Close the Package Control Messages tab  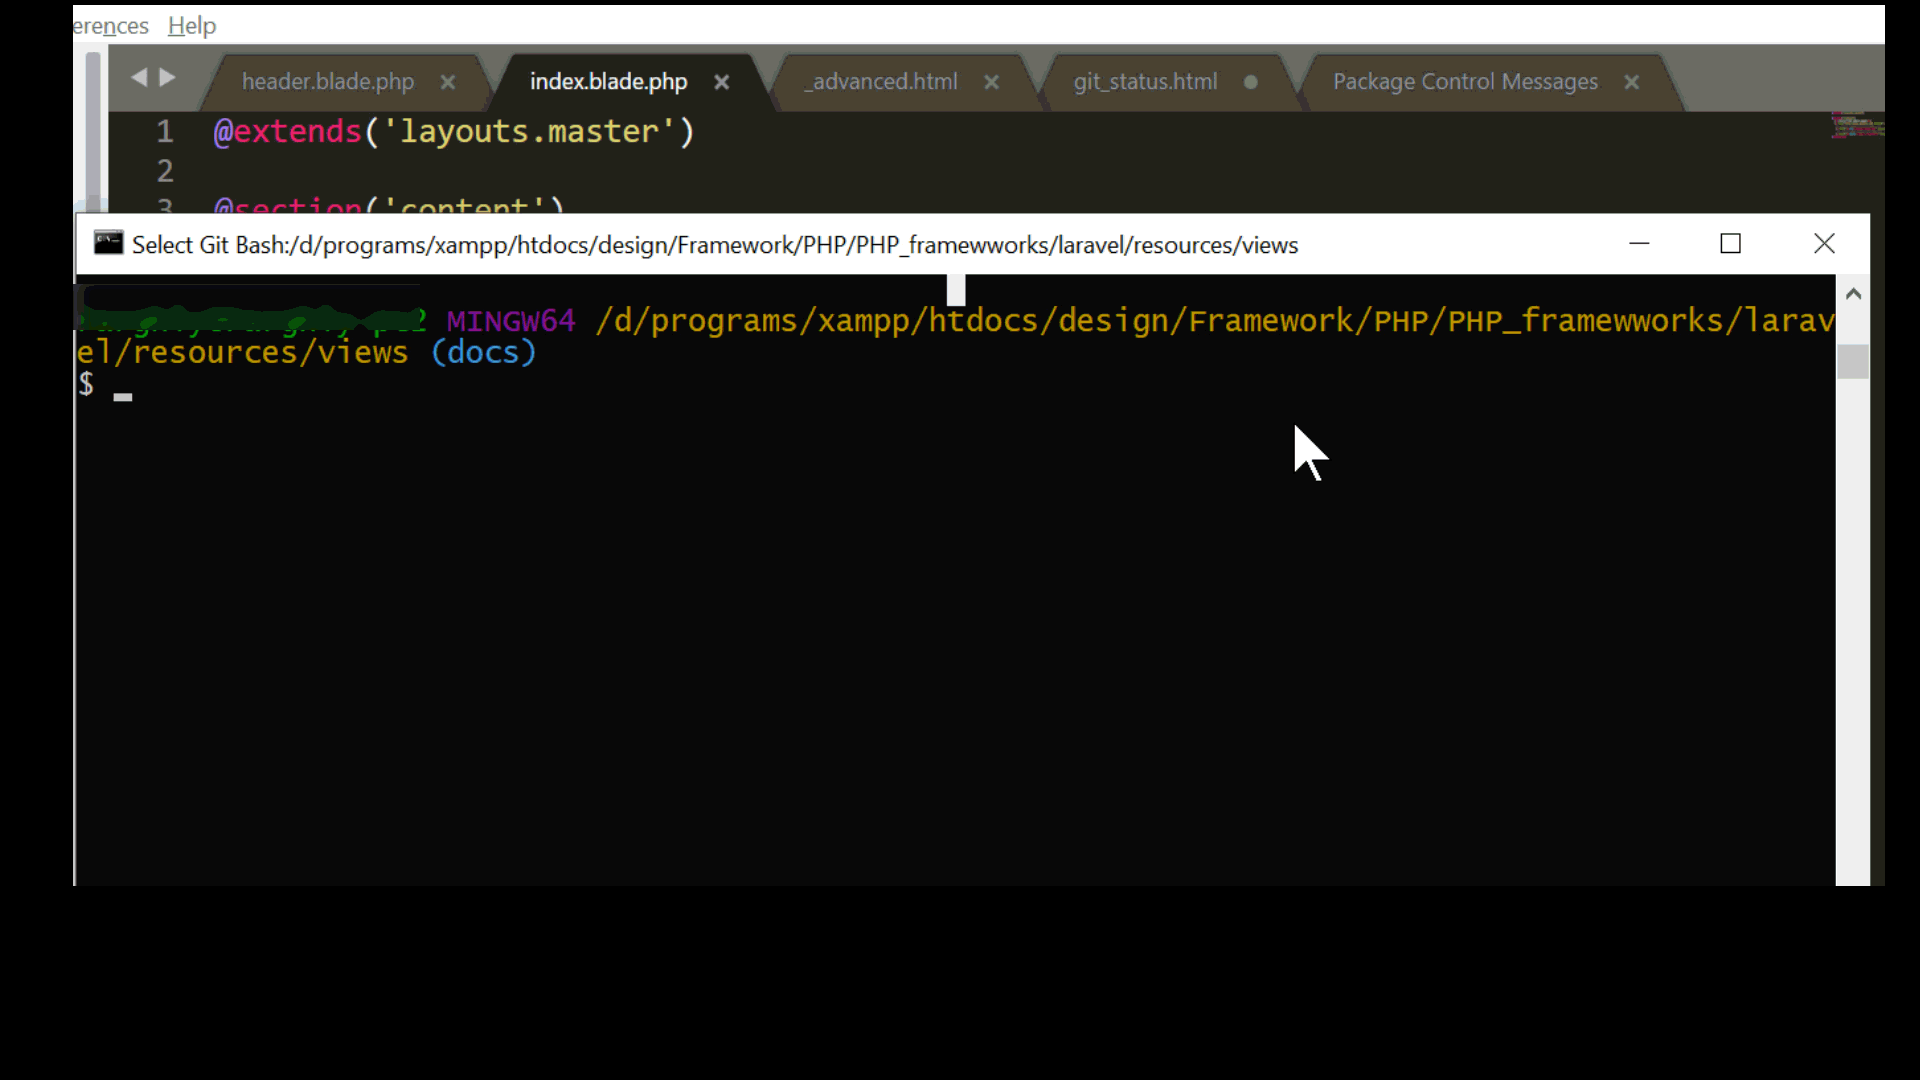tap(1632, 83)
